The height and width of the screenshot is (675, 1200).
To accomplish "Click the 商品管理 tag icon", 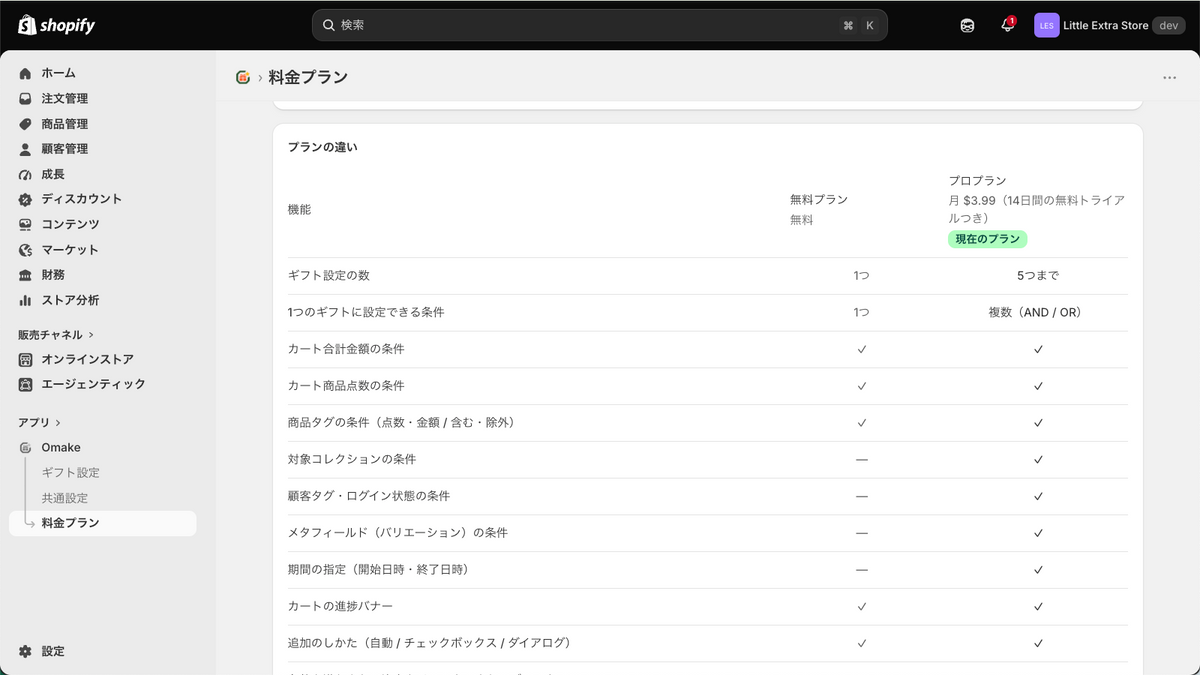I will click(26, 124).
